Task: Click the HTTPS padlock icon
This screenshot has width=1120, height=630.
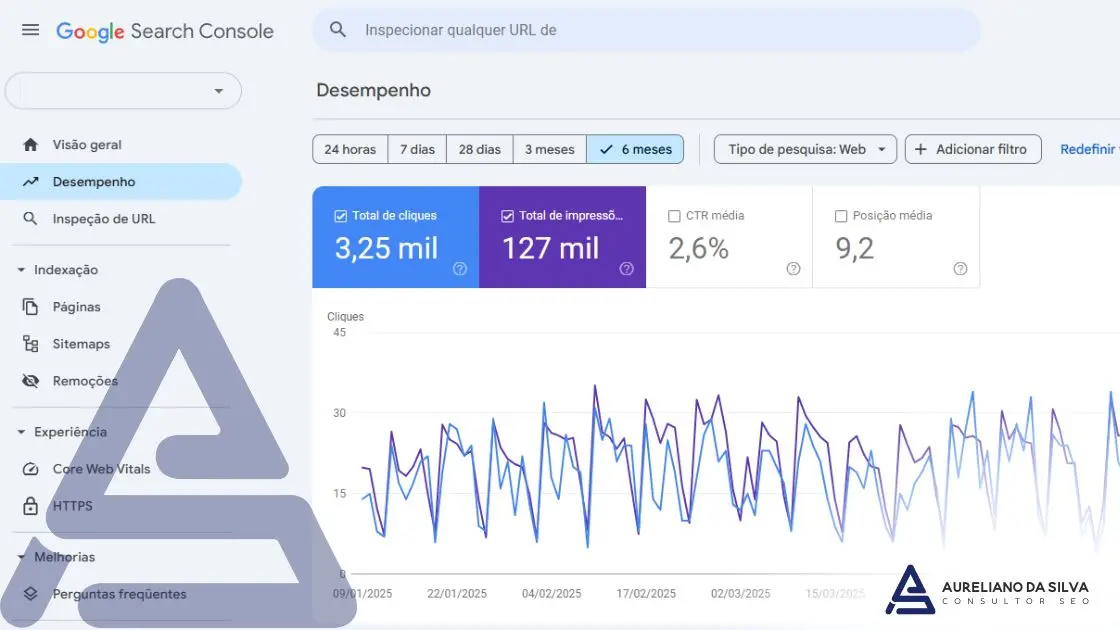Action: [30, 506]
